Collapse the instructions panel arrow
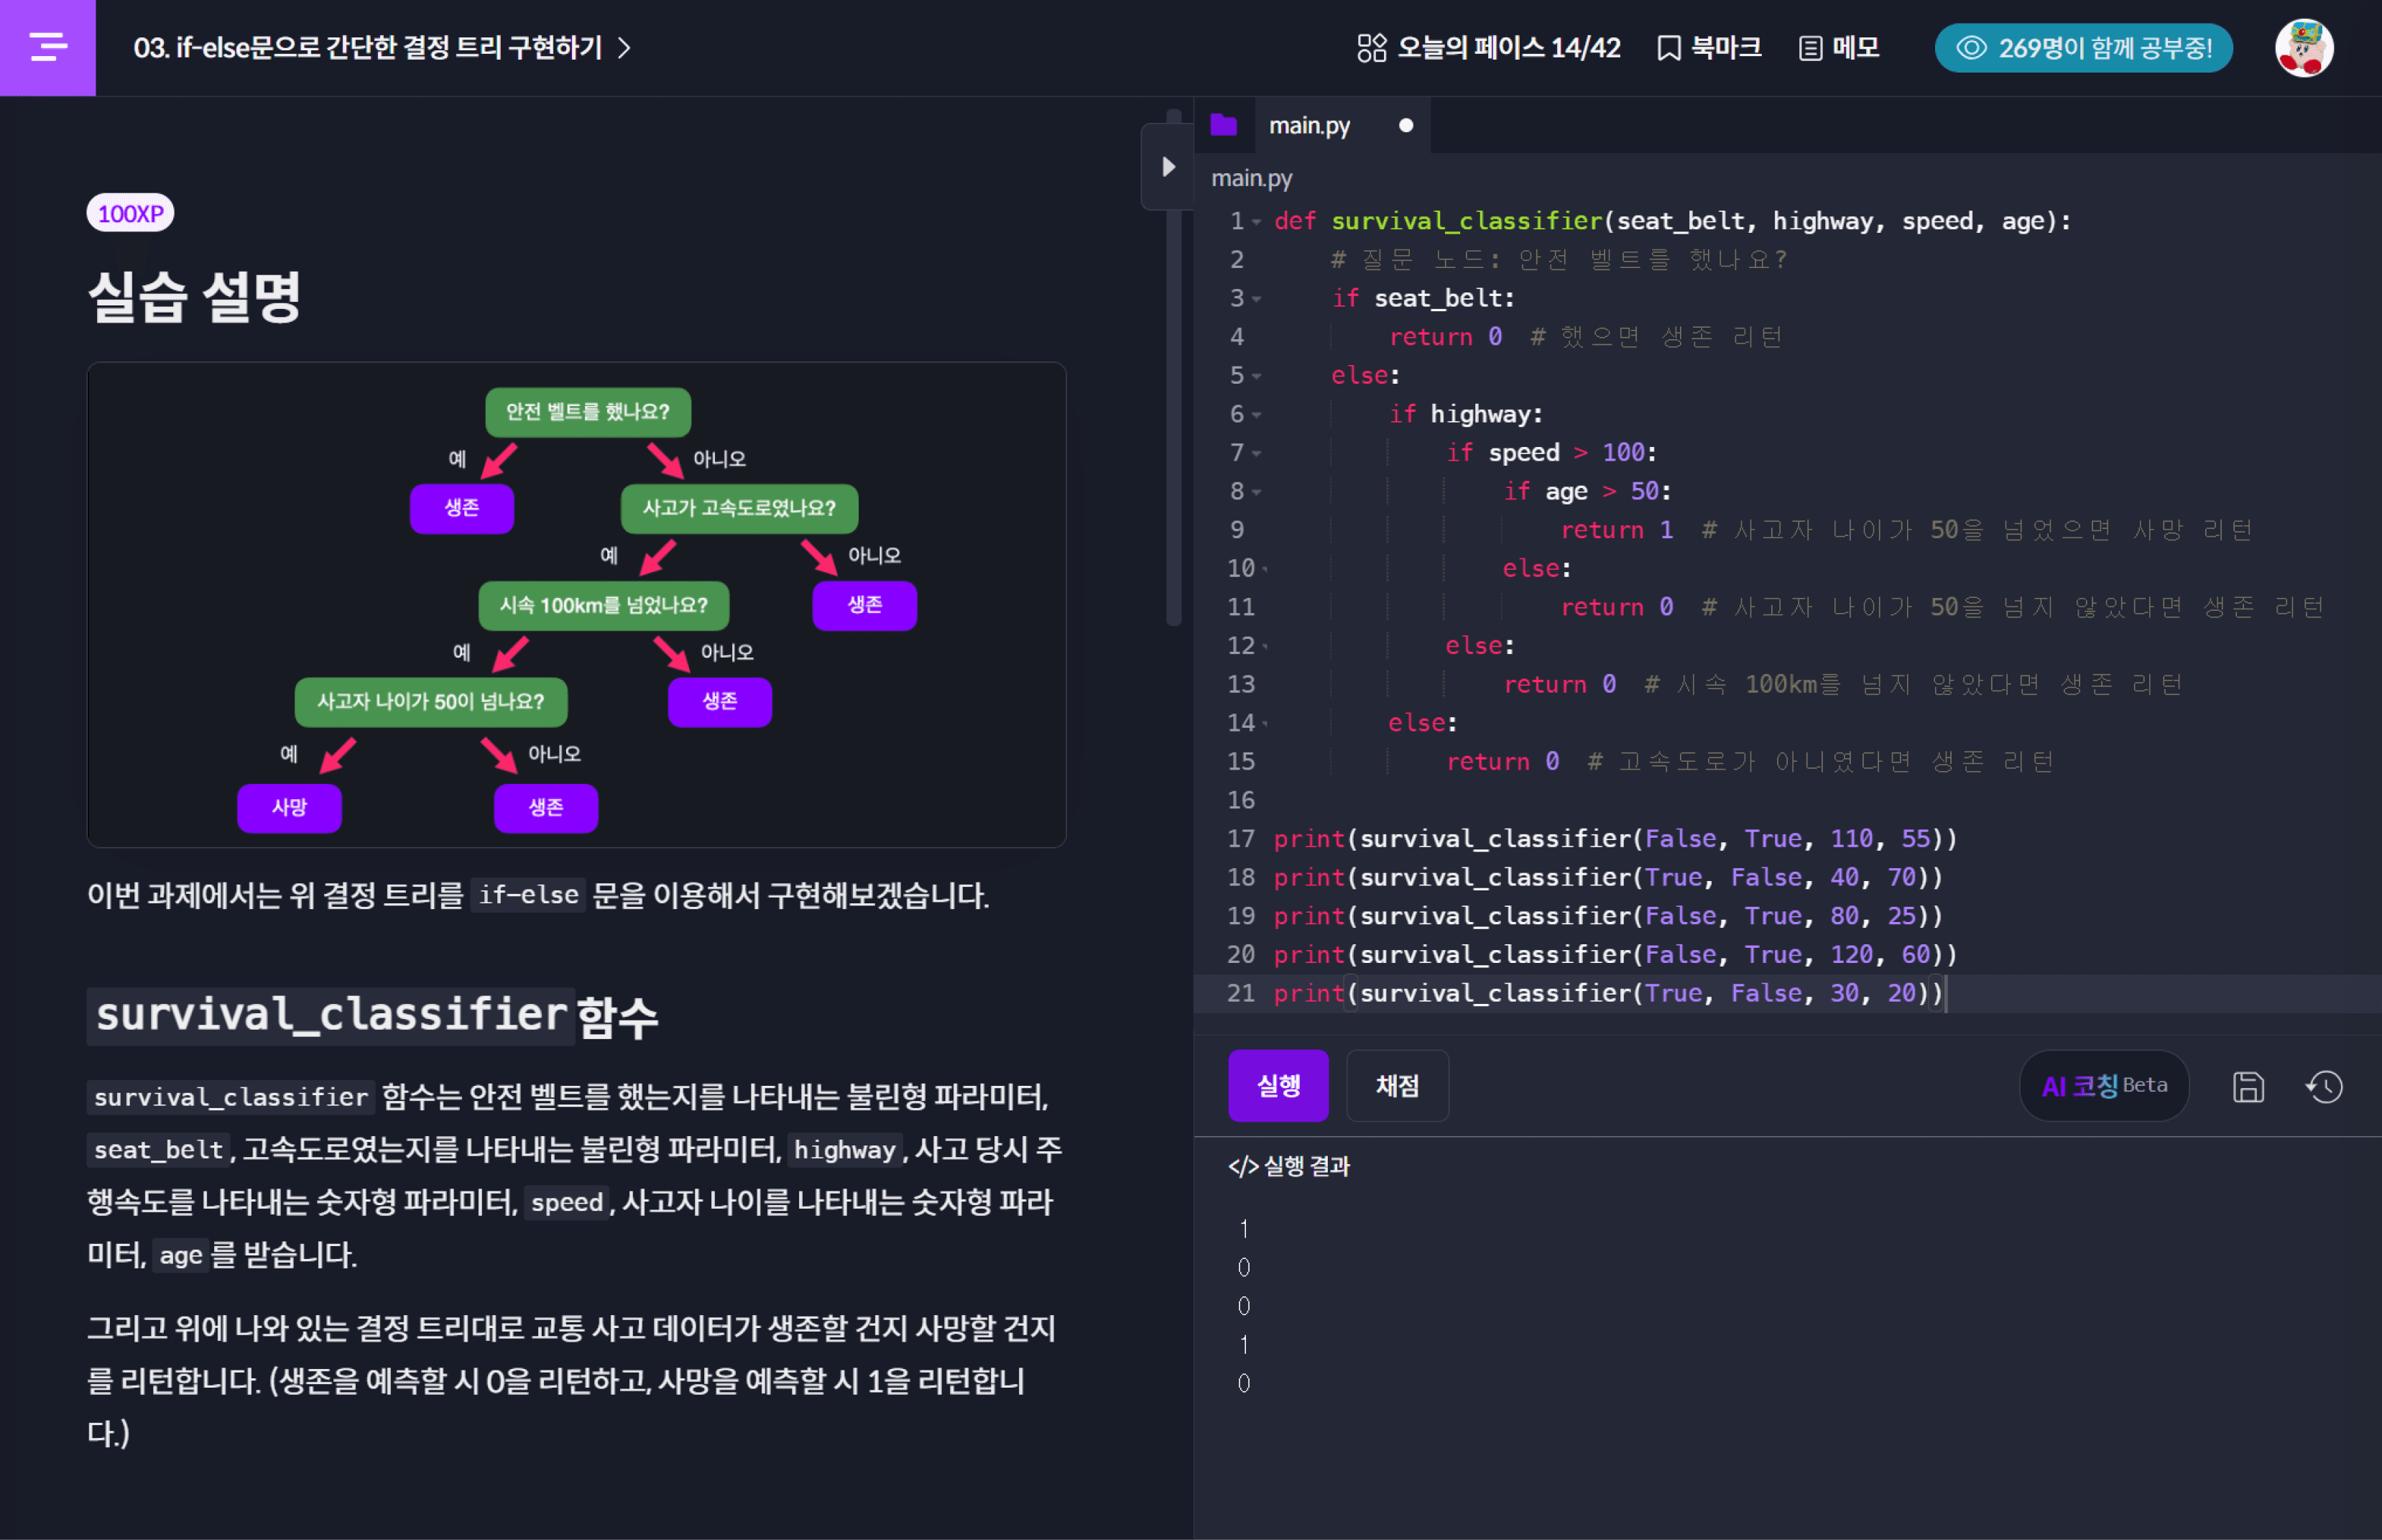Screen dimensions: 2382x1540 point(1168,166)
